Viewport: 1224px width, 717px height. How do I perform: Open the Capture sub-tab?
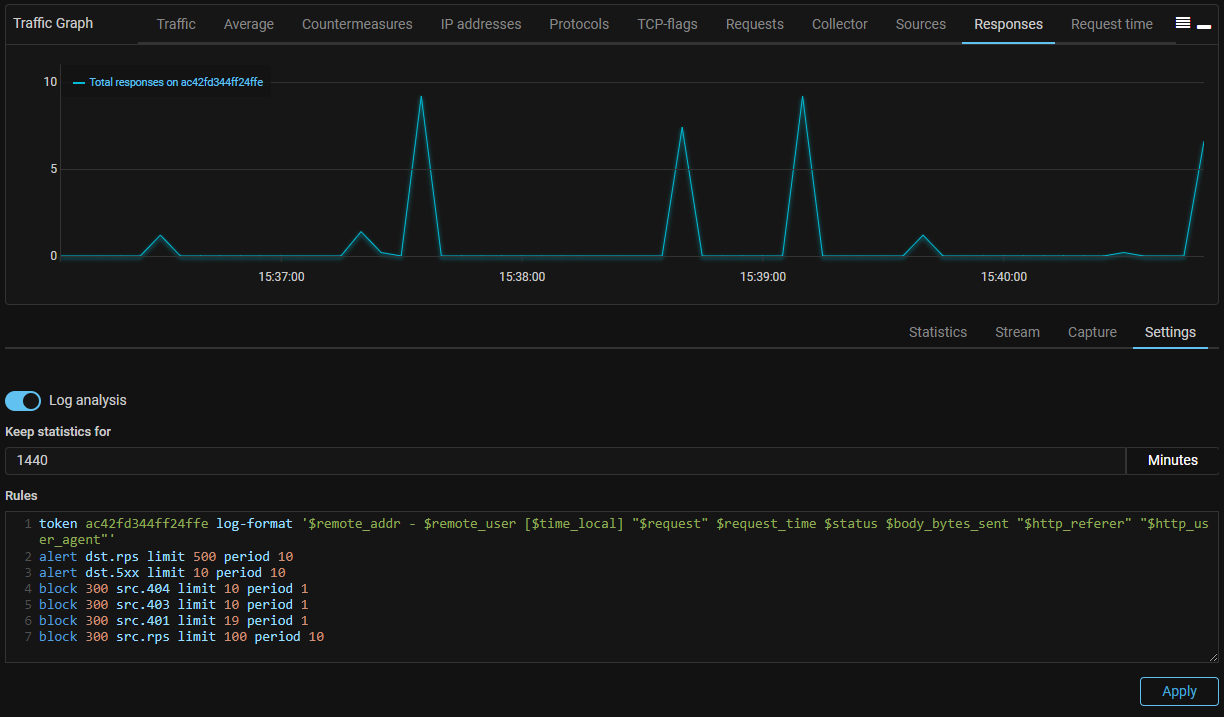(1092, 332)
